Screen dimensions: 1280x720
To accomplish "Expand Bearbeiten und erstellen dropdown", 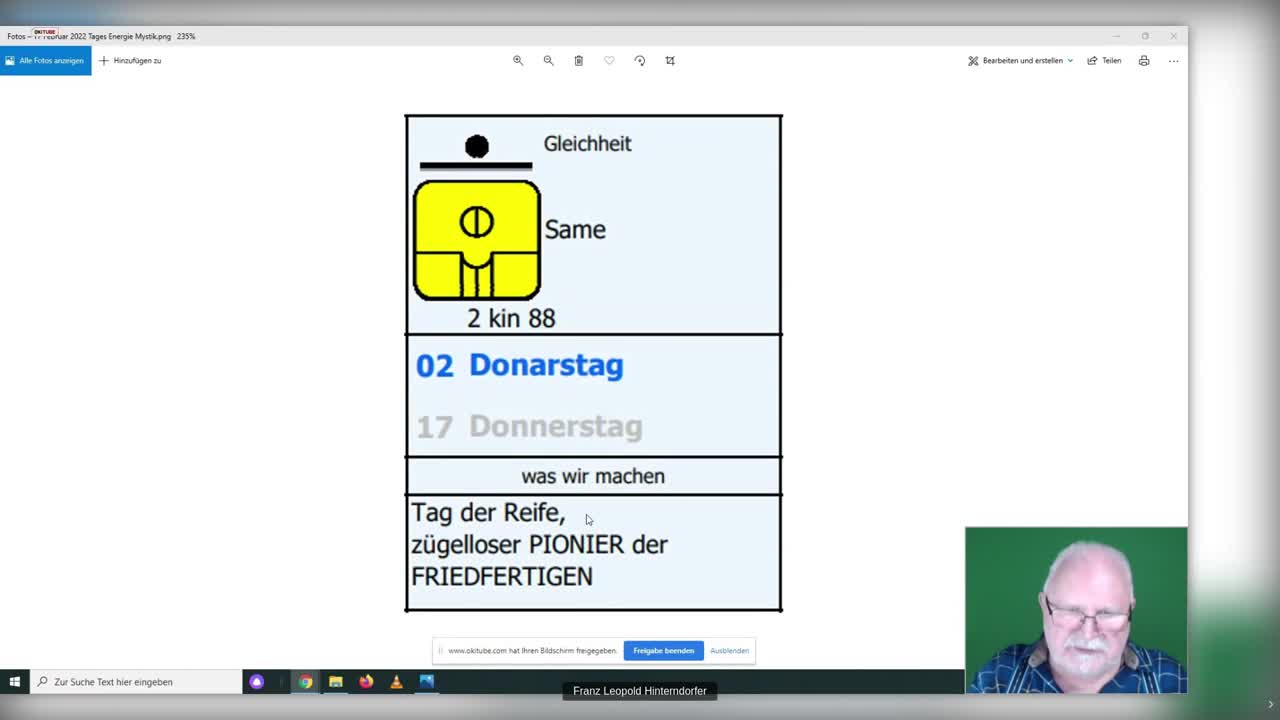I will [1020, 60].
